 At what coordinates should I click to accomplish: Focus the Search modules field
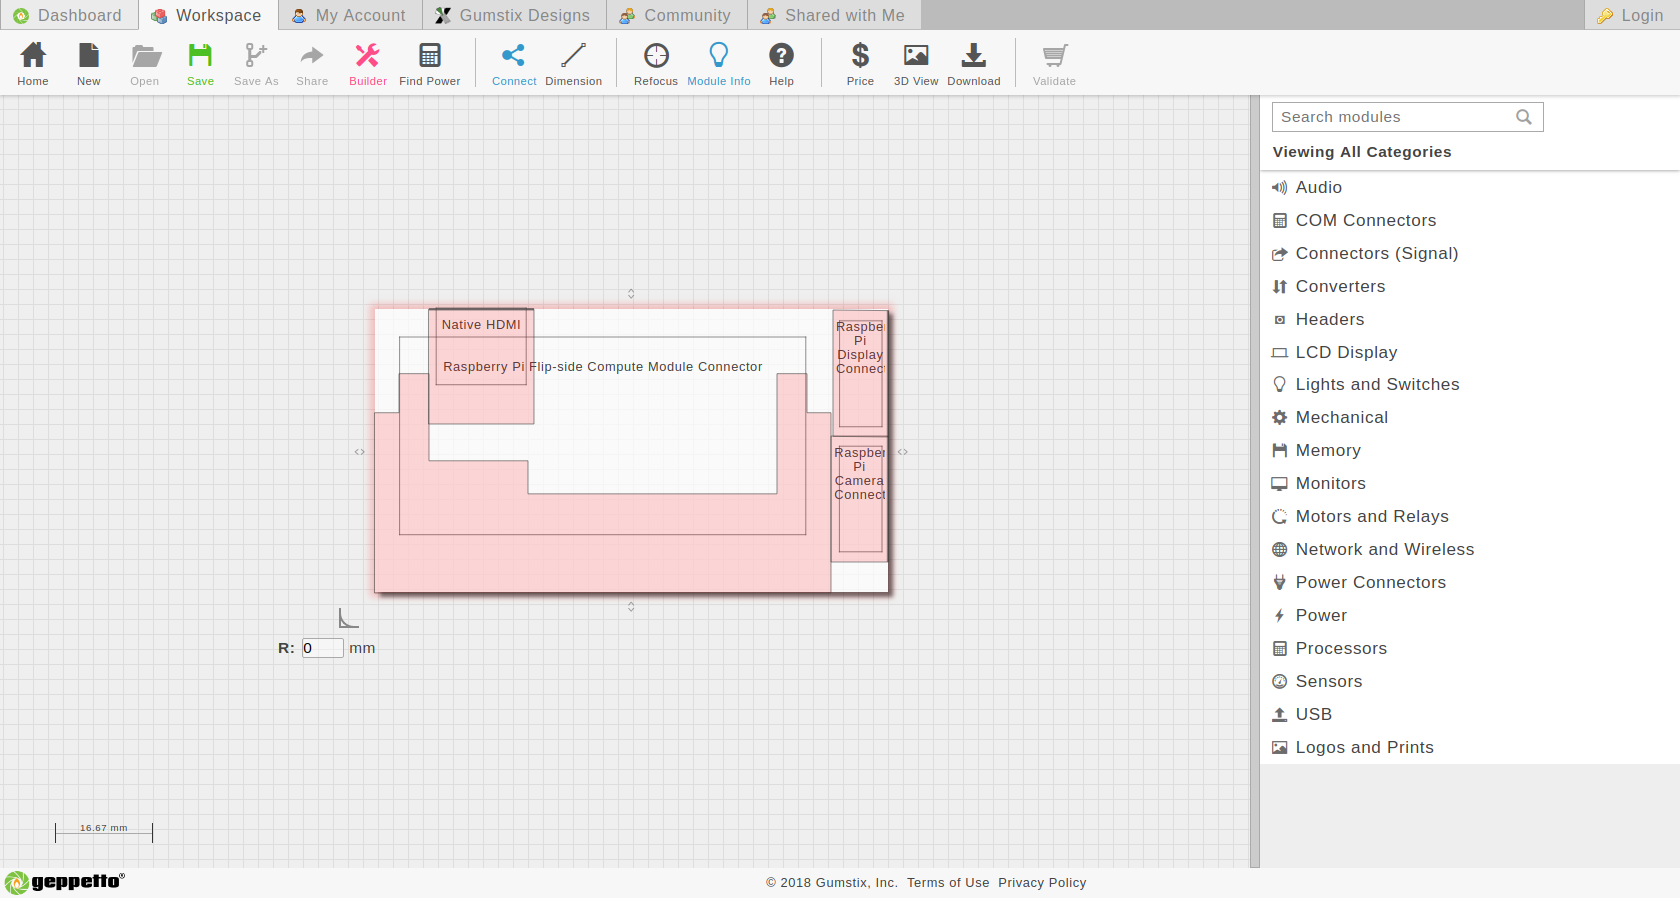click(1407, 117)
